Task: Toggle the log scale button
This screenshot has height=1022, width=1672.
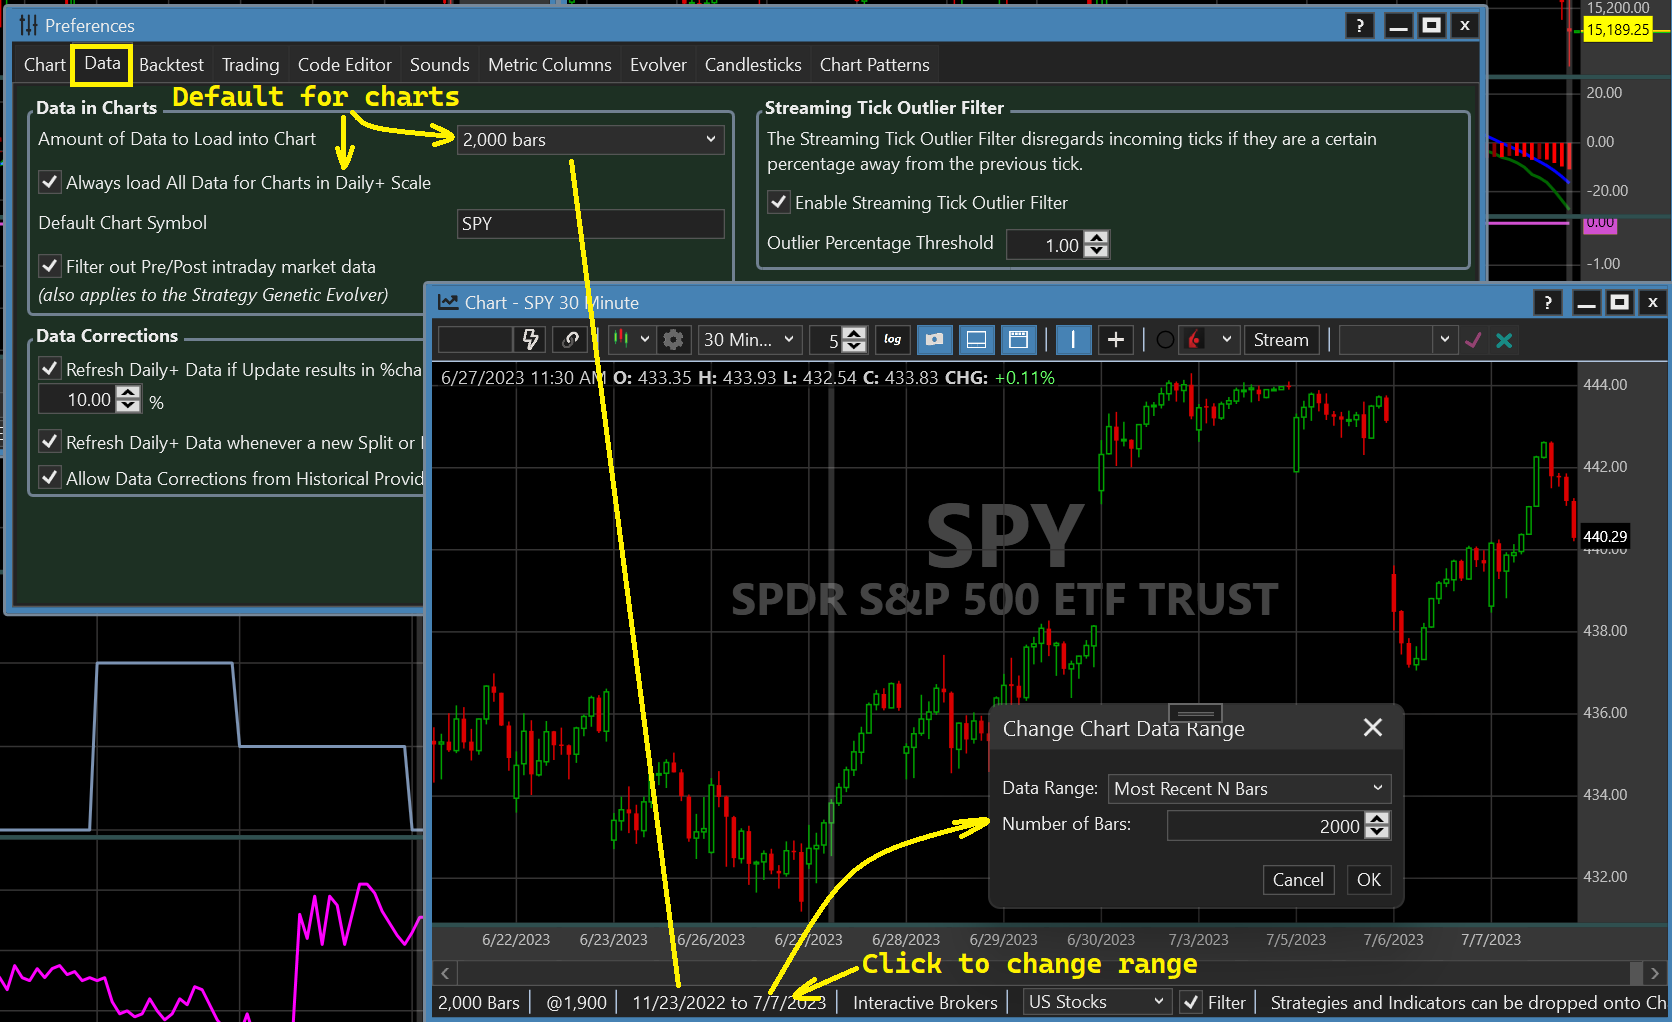Action: pyautogui.click(x=893, y=340)
